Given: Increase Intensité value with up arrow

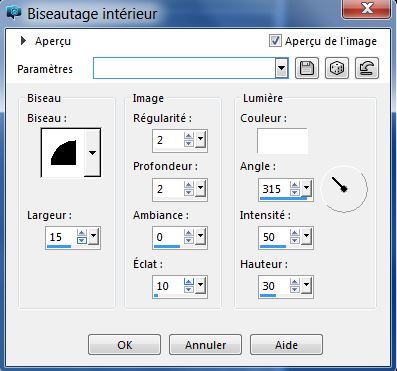Looking at the screenshot, I should click(x=295, y=233).
